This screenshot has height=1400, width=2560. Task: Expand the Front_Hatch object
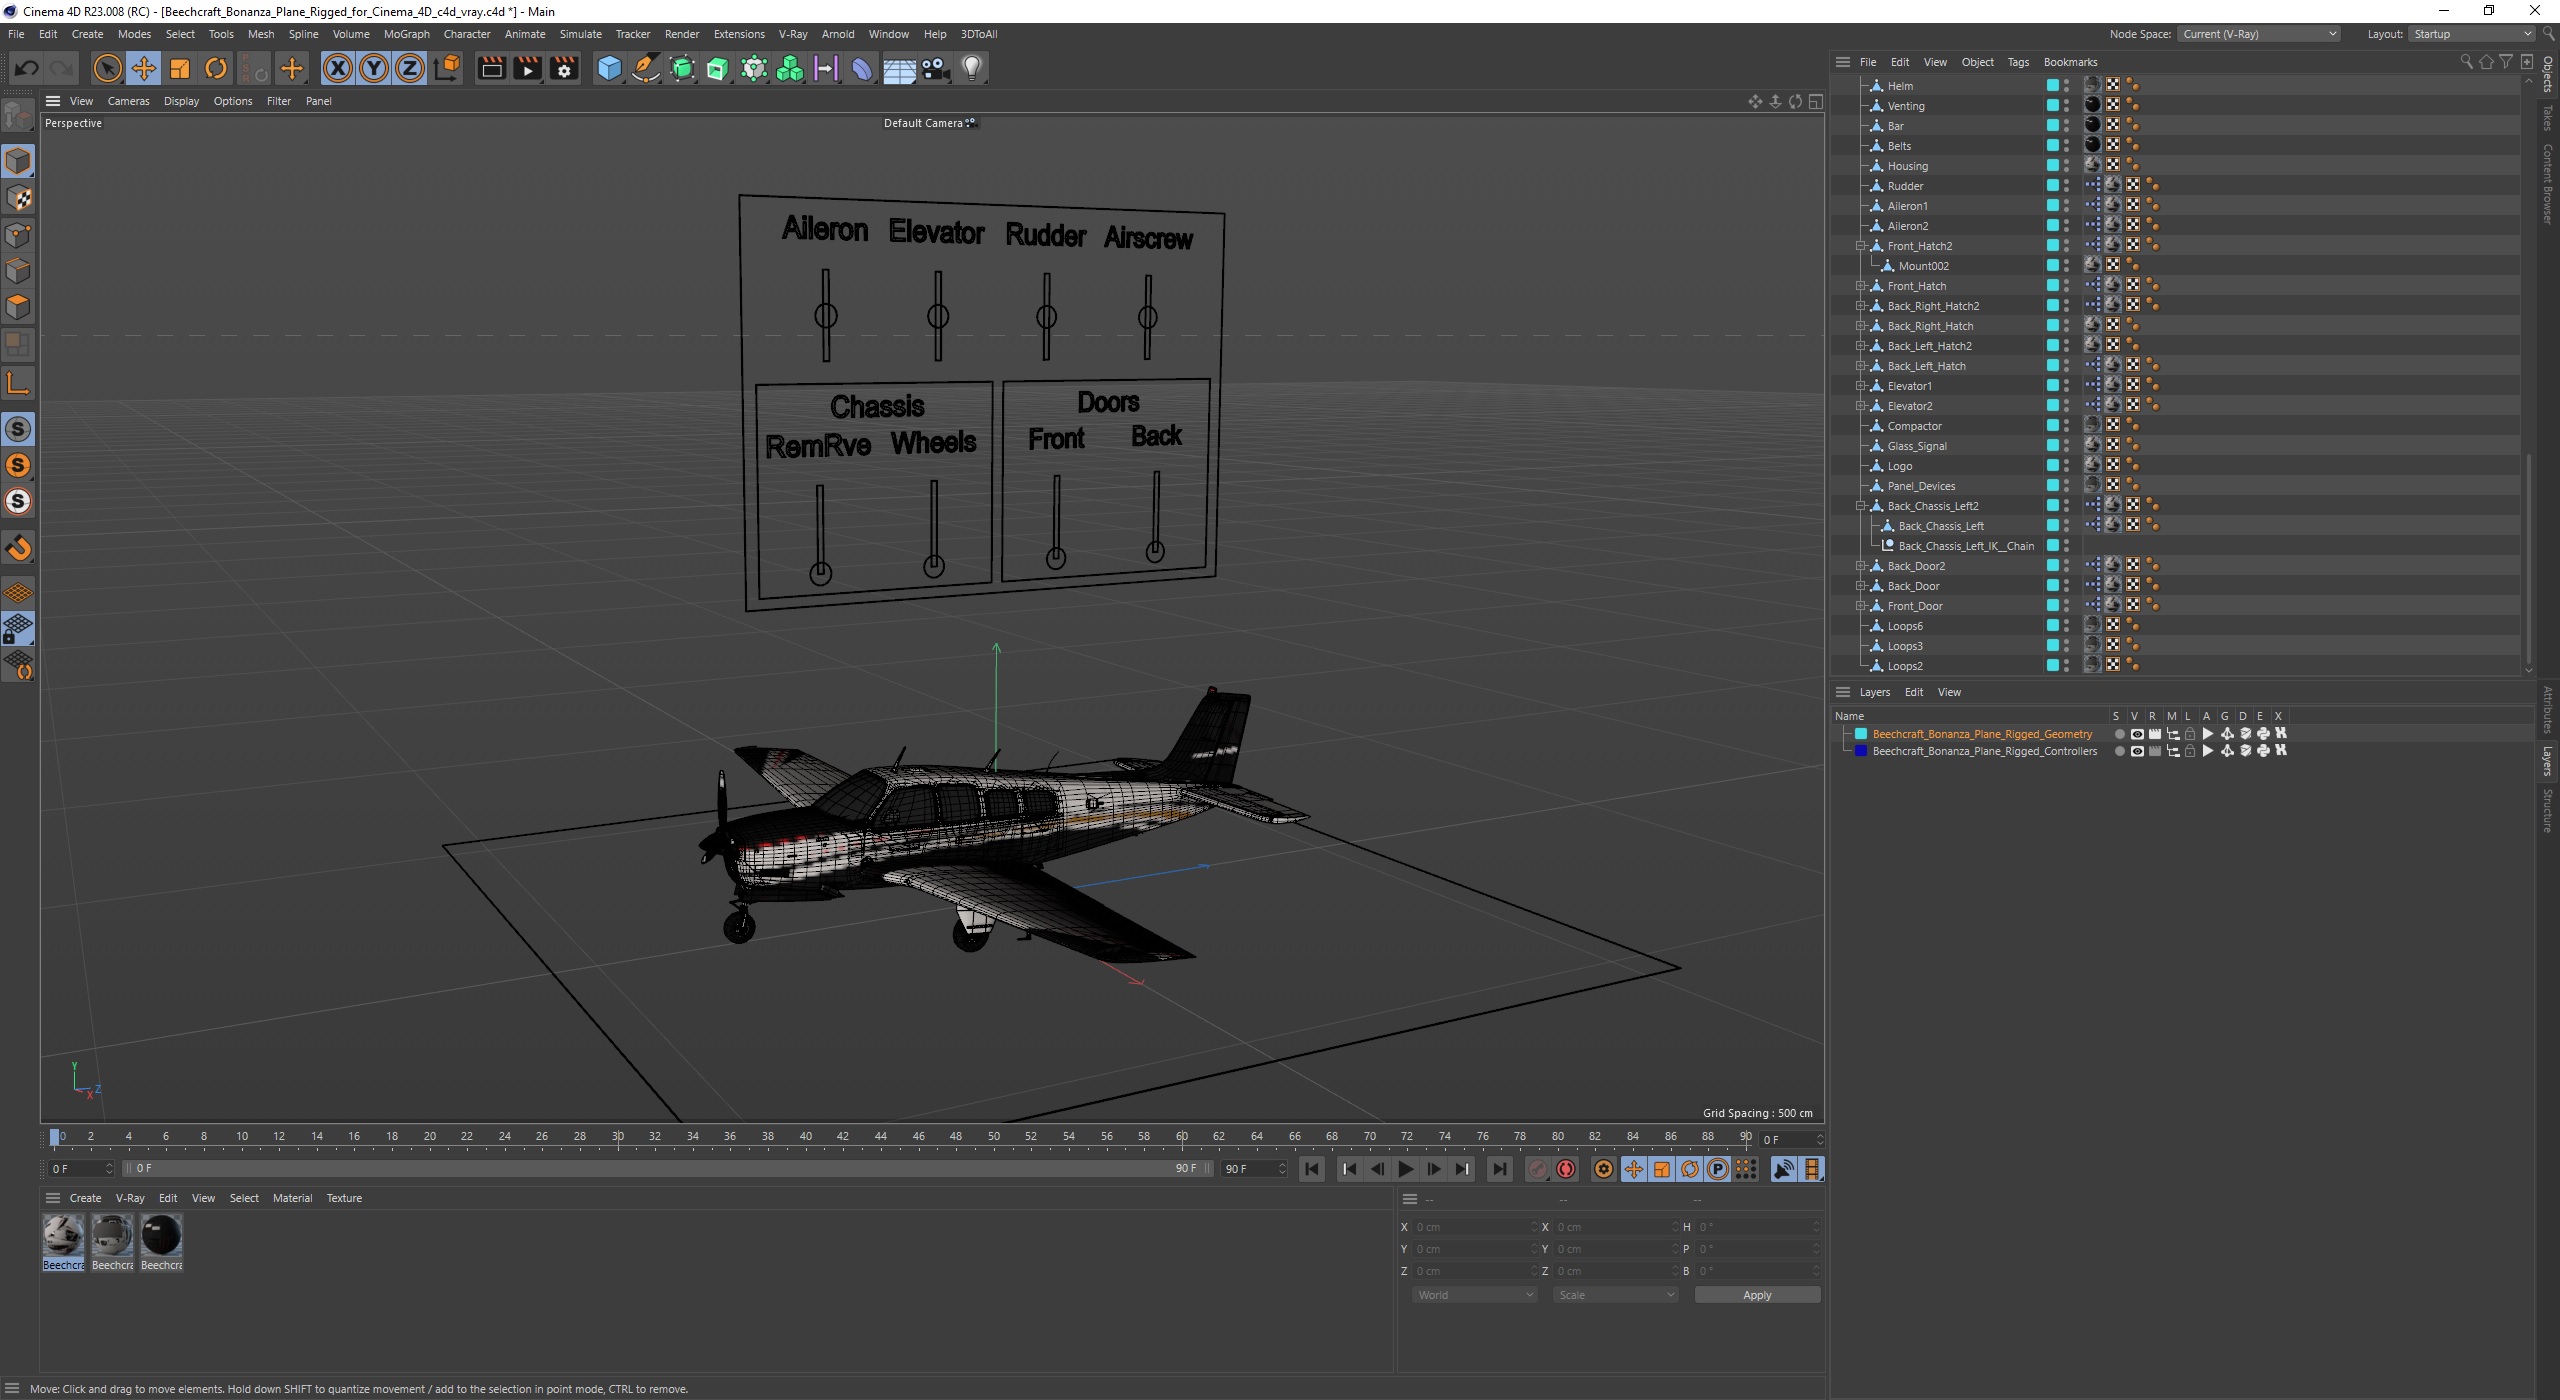pyautogui.click(x=1861, y=286)
